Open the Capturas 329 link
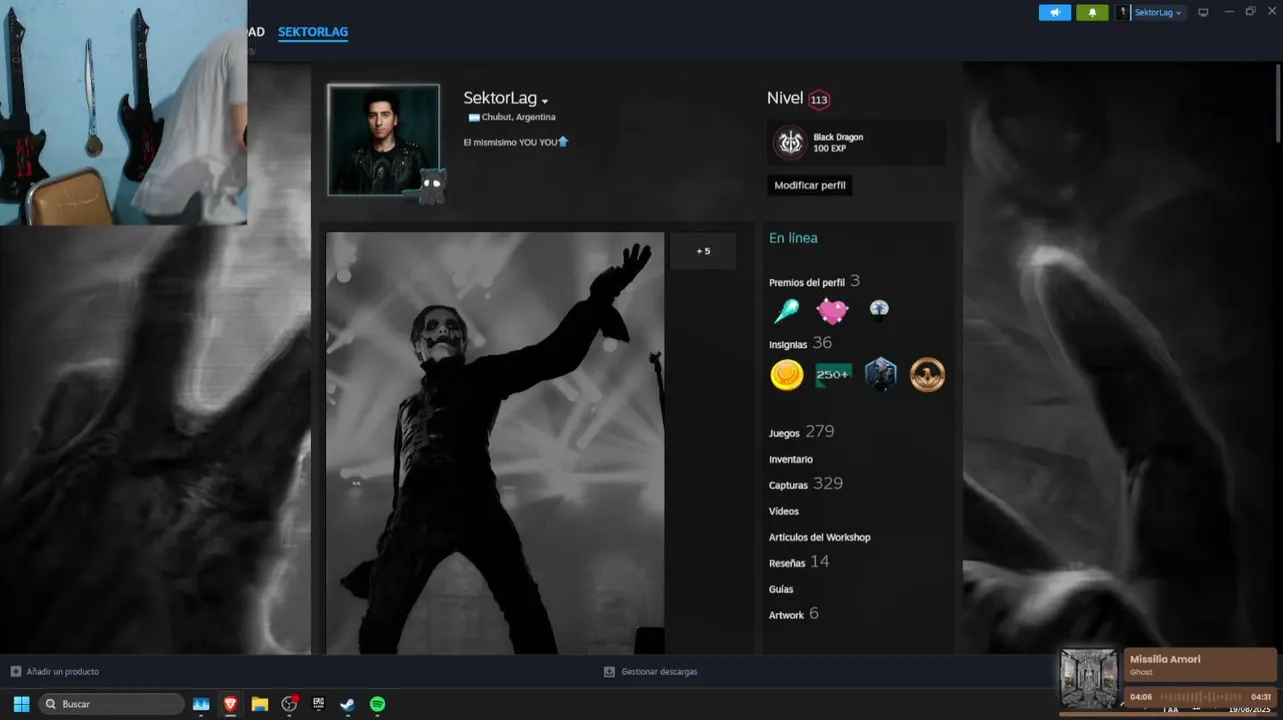The width and height of the screenshot is (1283, 720). [x=806, y=484]
